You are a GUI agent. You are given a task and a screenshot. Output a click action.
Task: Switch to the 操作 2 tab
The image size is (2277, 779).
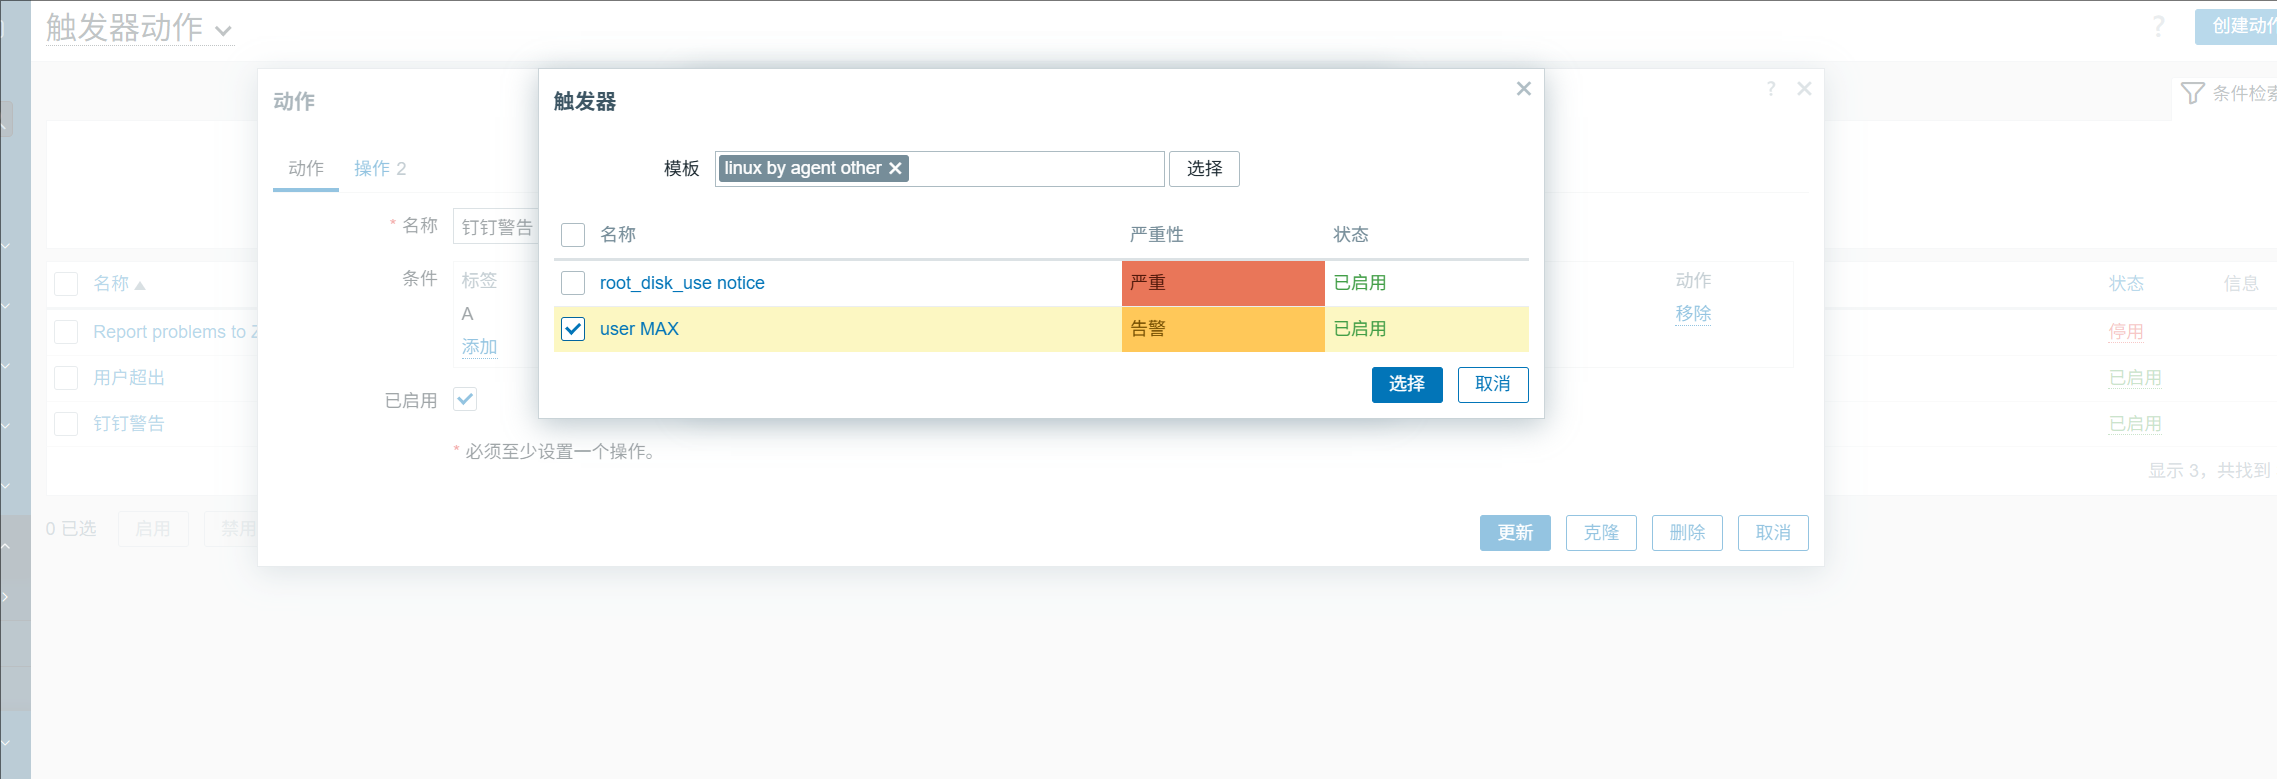pos(380,169)
